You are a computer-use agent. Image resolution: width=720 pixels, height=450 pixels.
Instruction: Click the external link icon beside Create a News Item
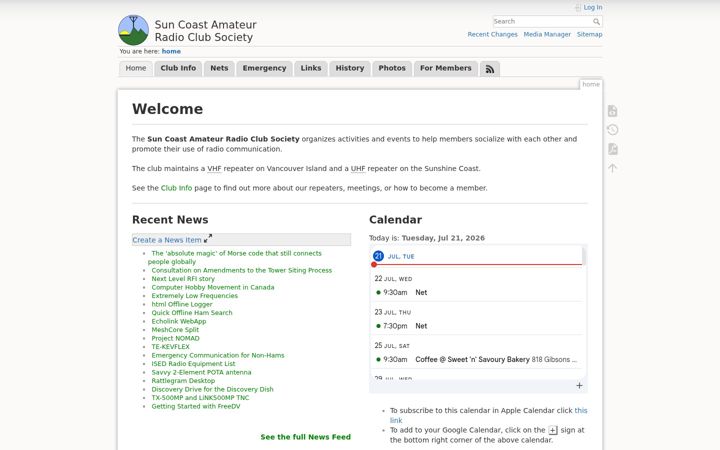tap(208, 238)
